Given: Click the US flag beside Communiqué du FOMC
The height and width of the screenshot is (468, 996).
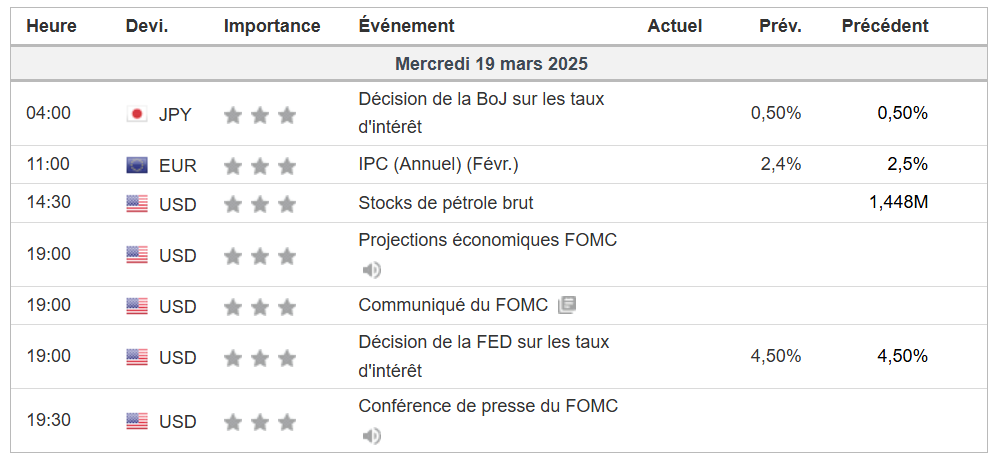Looking at the screenshot, I should pyautogui.click(x=137, y=306).
